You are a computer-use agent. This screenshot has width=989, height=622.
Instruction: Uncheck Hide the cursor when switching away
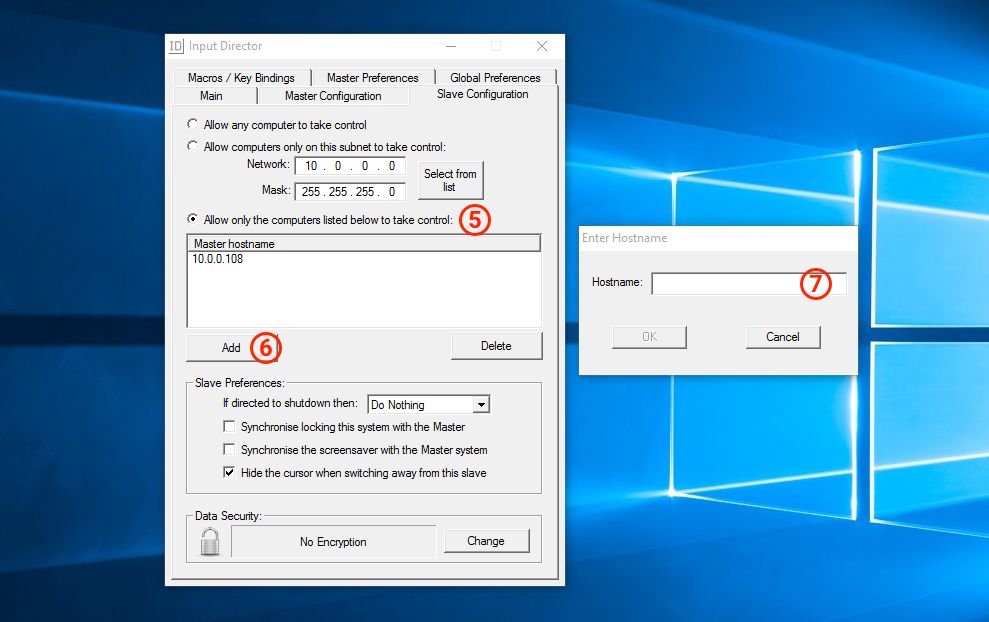[229, 472]
